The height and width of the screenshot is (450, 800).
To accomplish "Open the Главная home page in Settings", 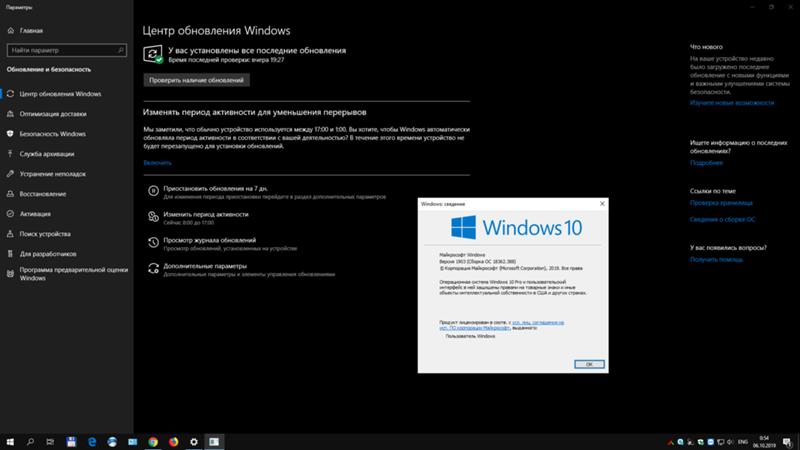I will pos(31,31).
